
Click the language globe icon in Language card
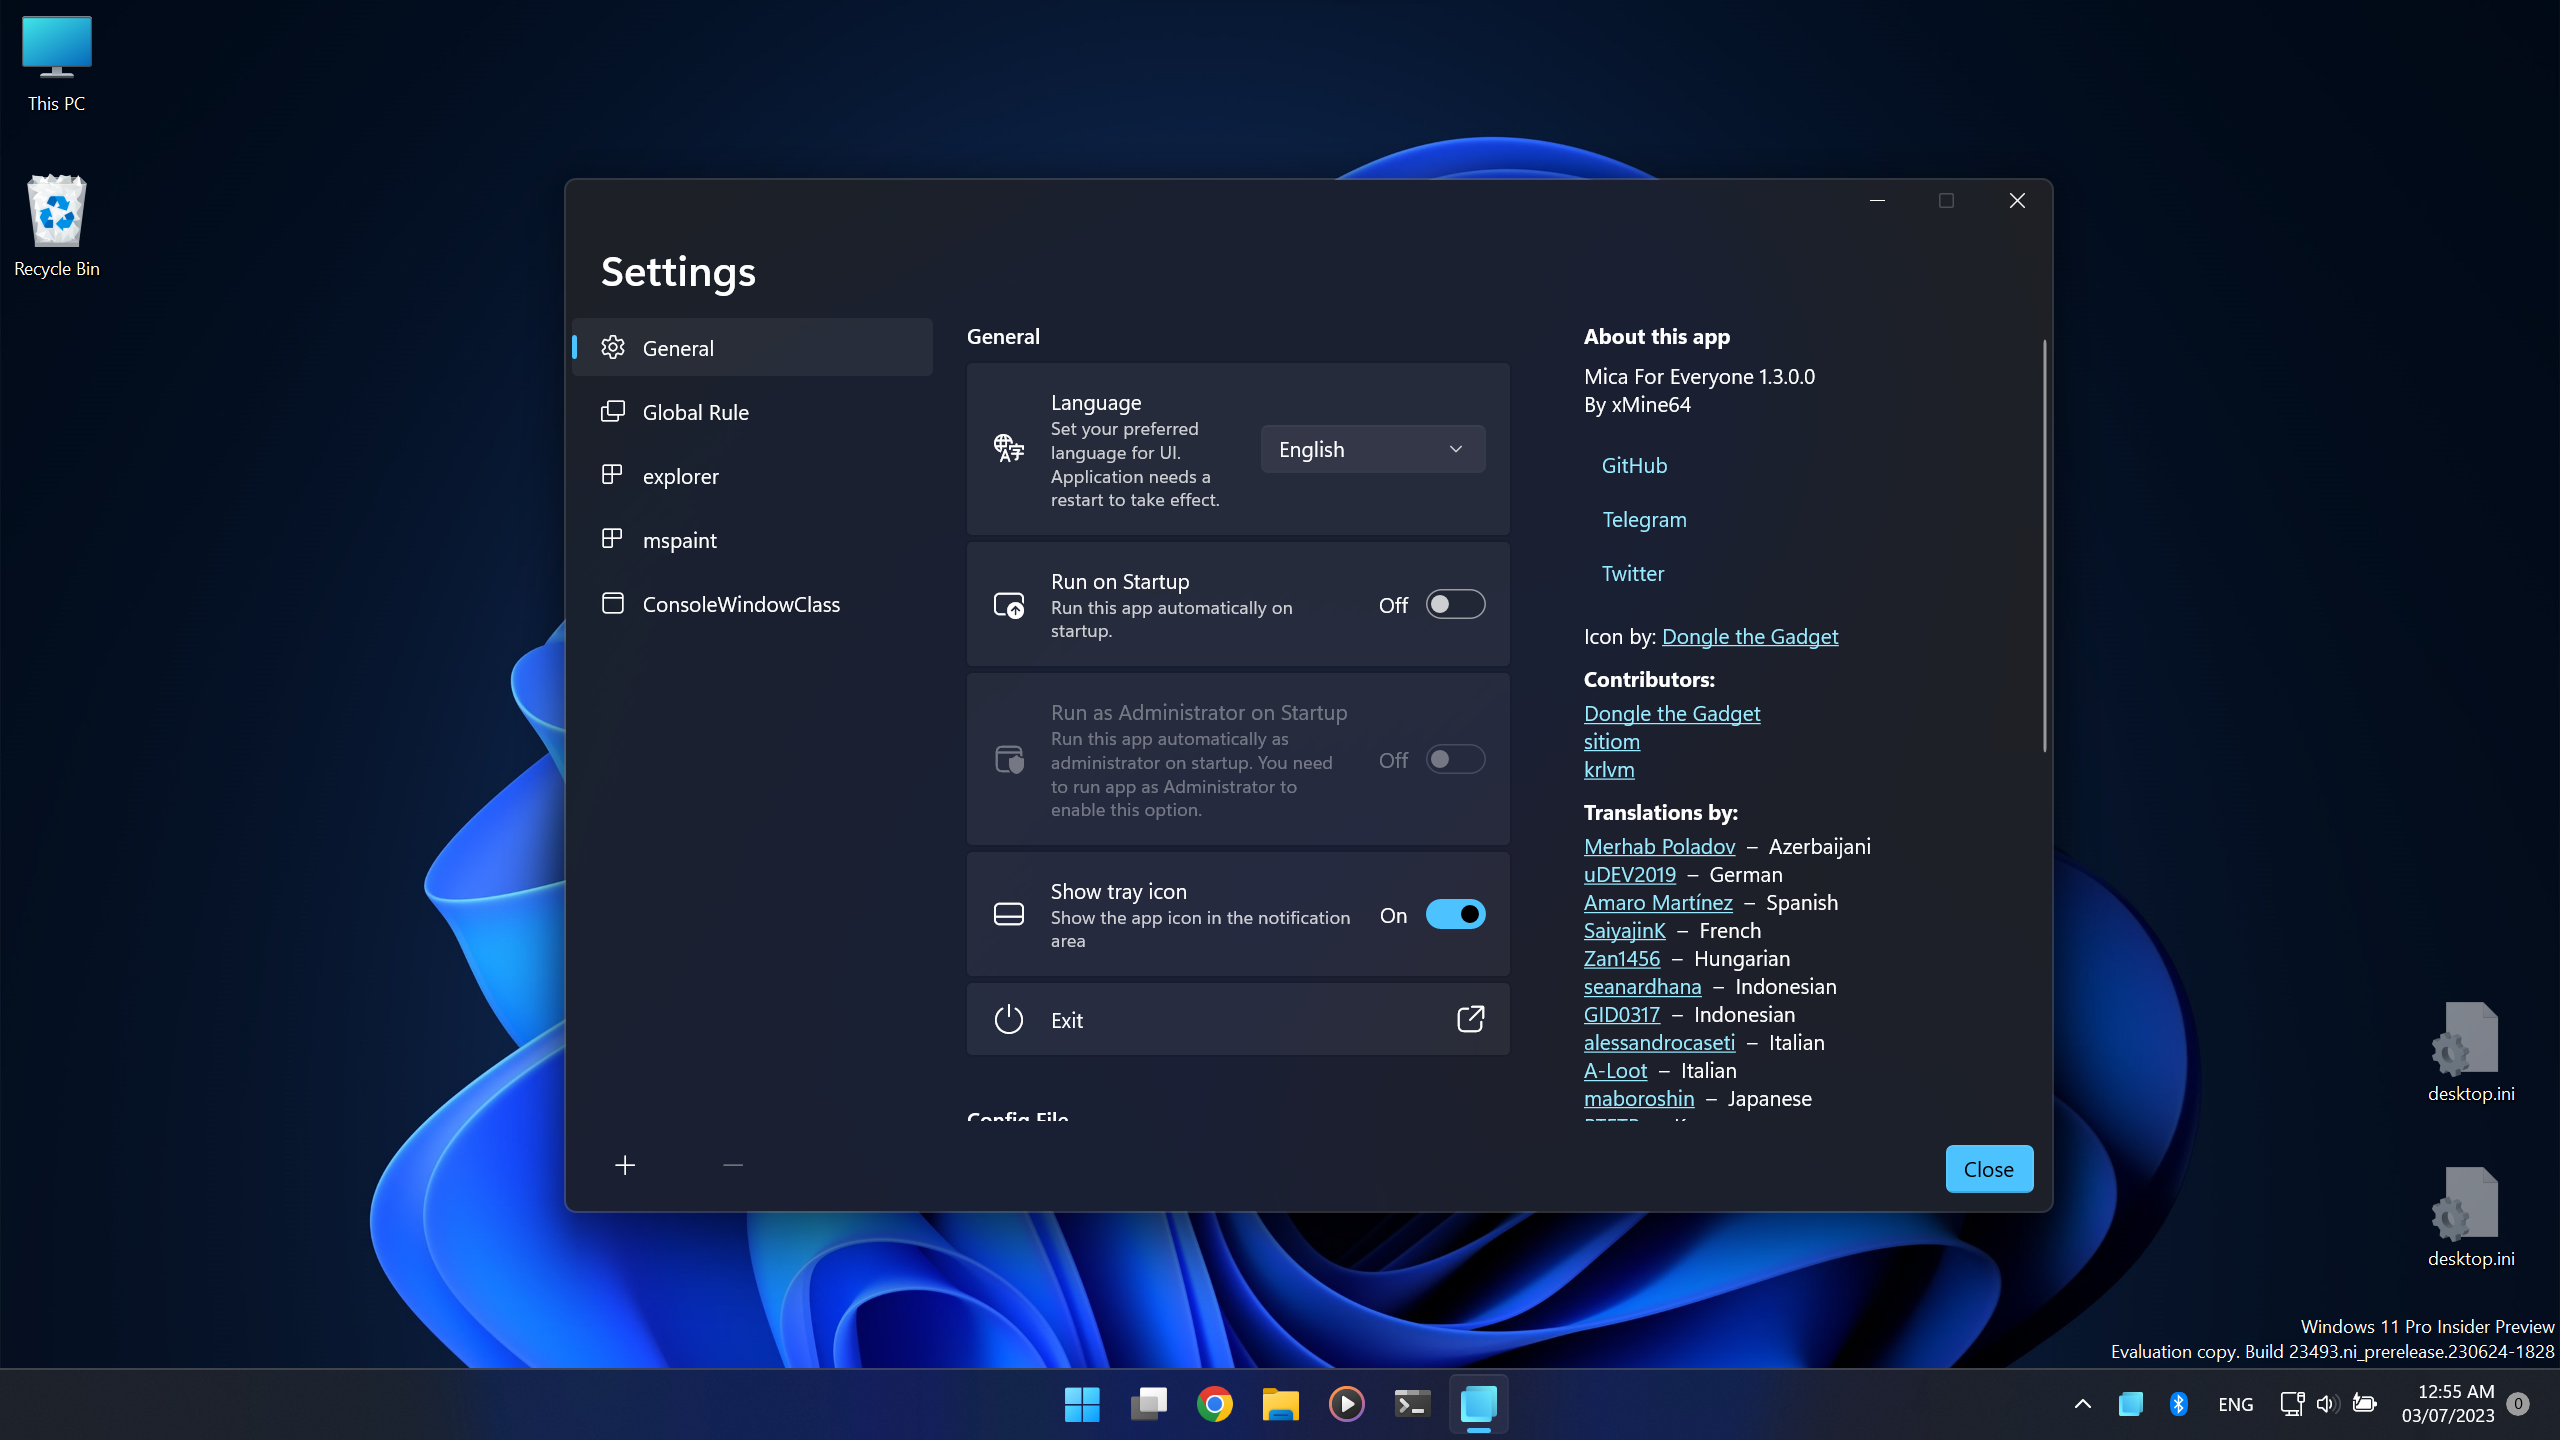point(1007,449)
